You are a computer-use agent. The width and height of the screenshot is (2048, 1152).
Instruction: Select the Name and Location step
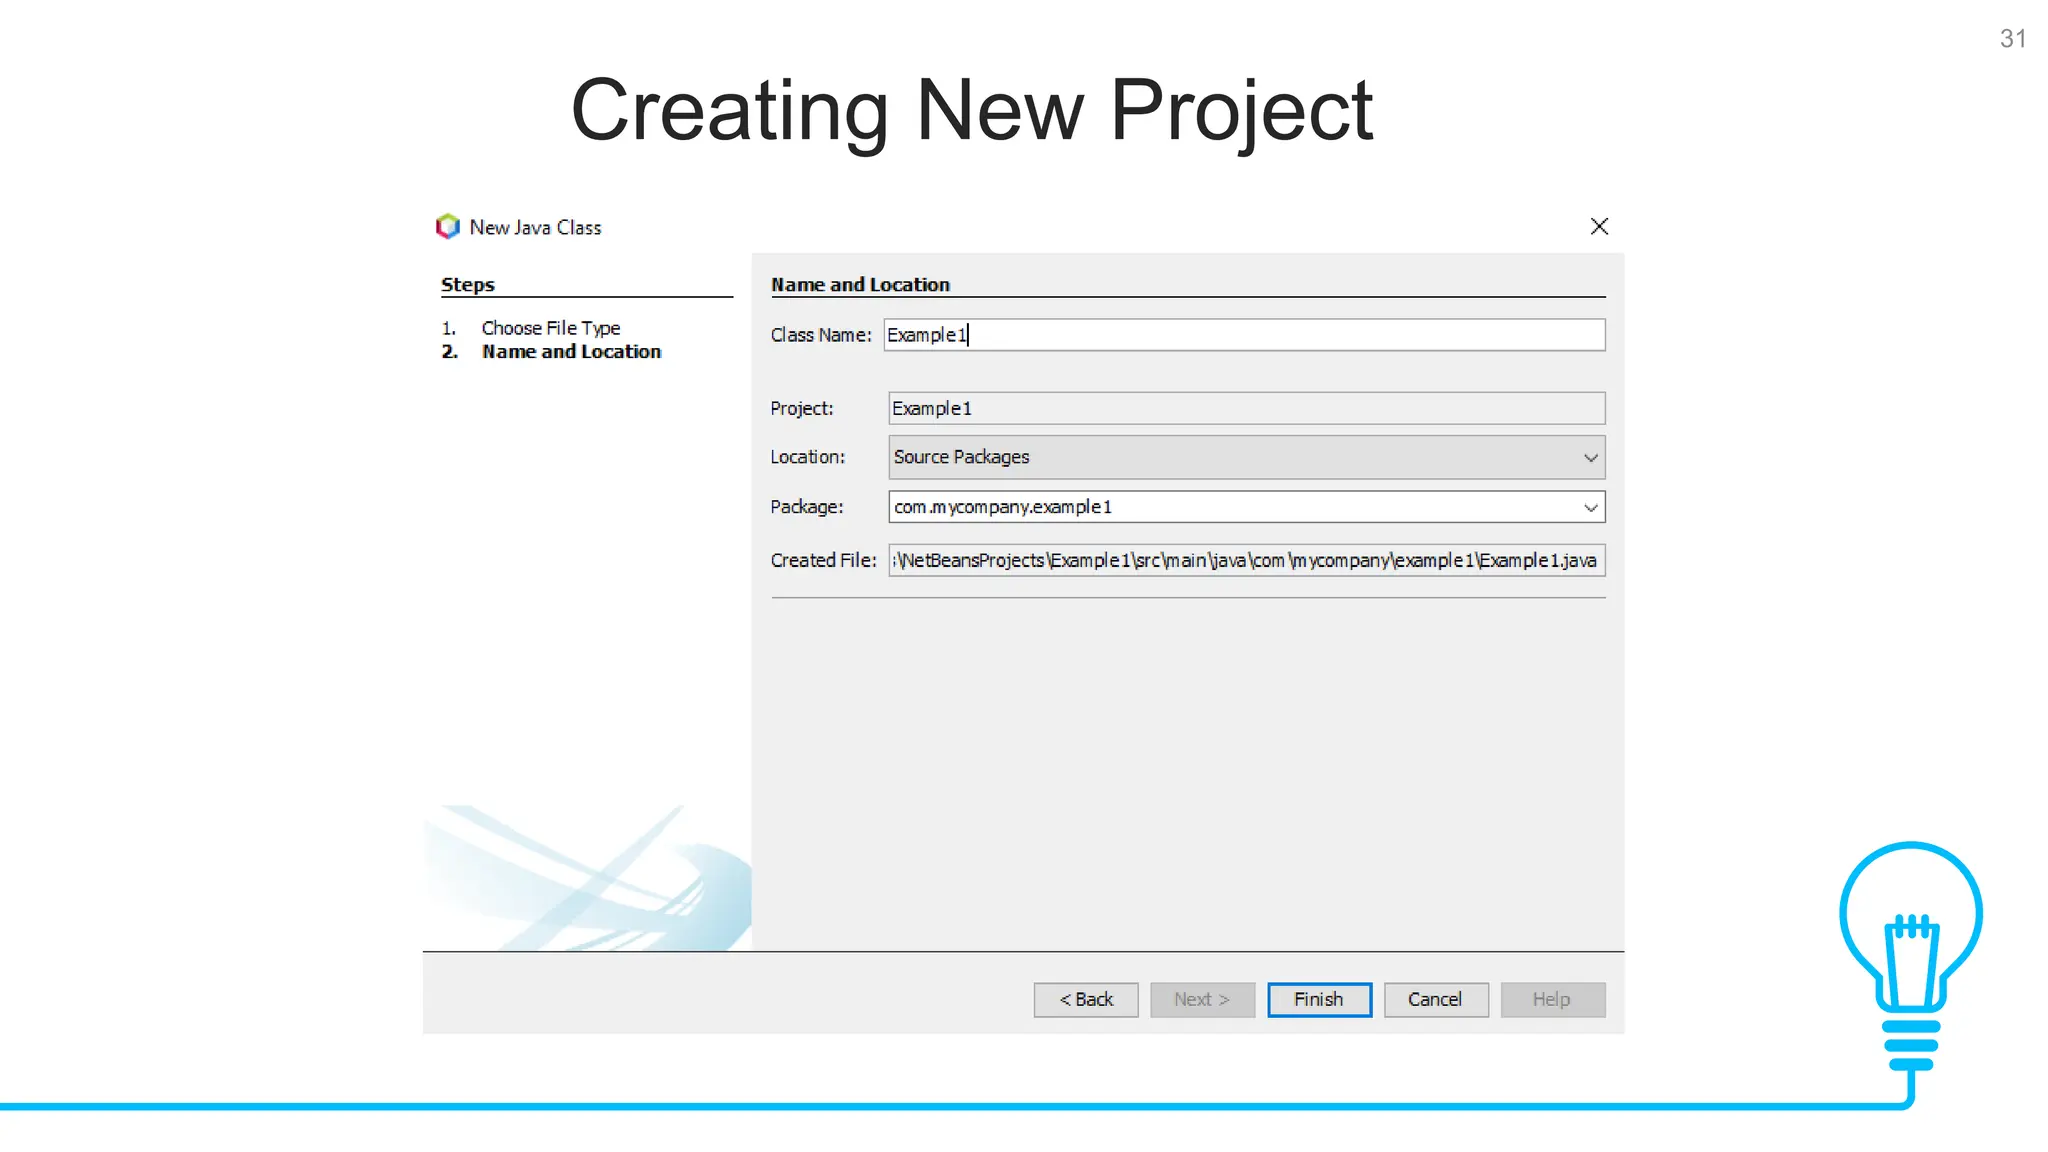(571, 352)
